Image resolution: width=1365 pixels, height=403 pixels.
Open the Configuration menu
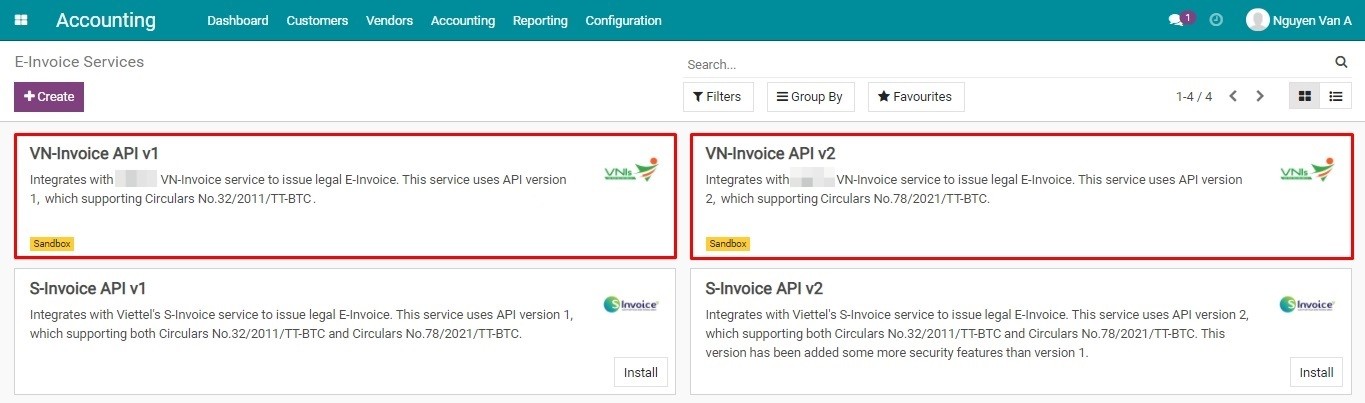click(623, 20)
